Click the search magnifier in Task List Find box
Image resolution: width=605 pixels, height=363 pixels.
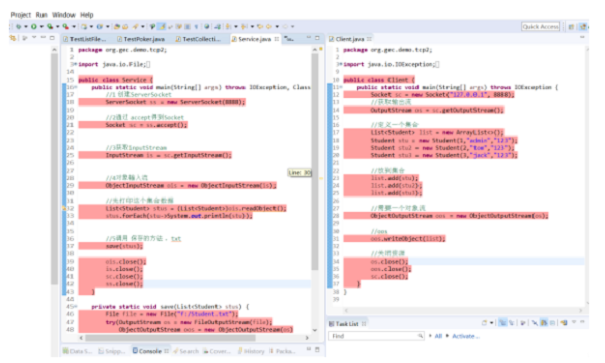click(x=420, y=336)
